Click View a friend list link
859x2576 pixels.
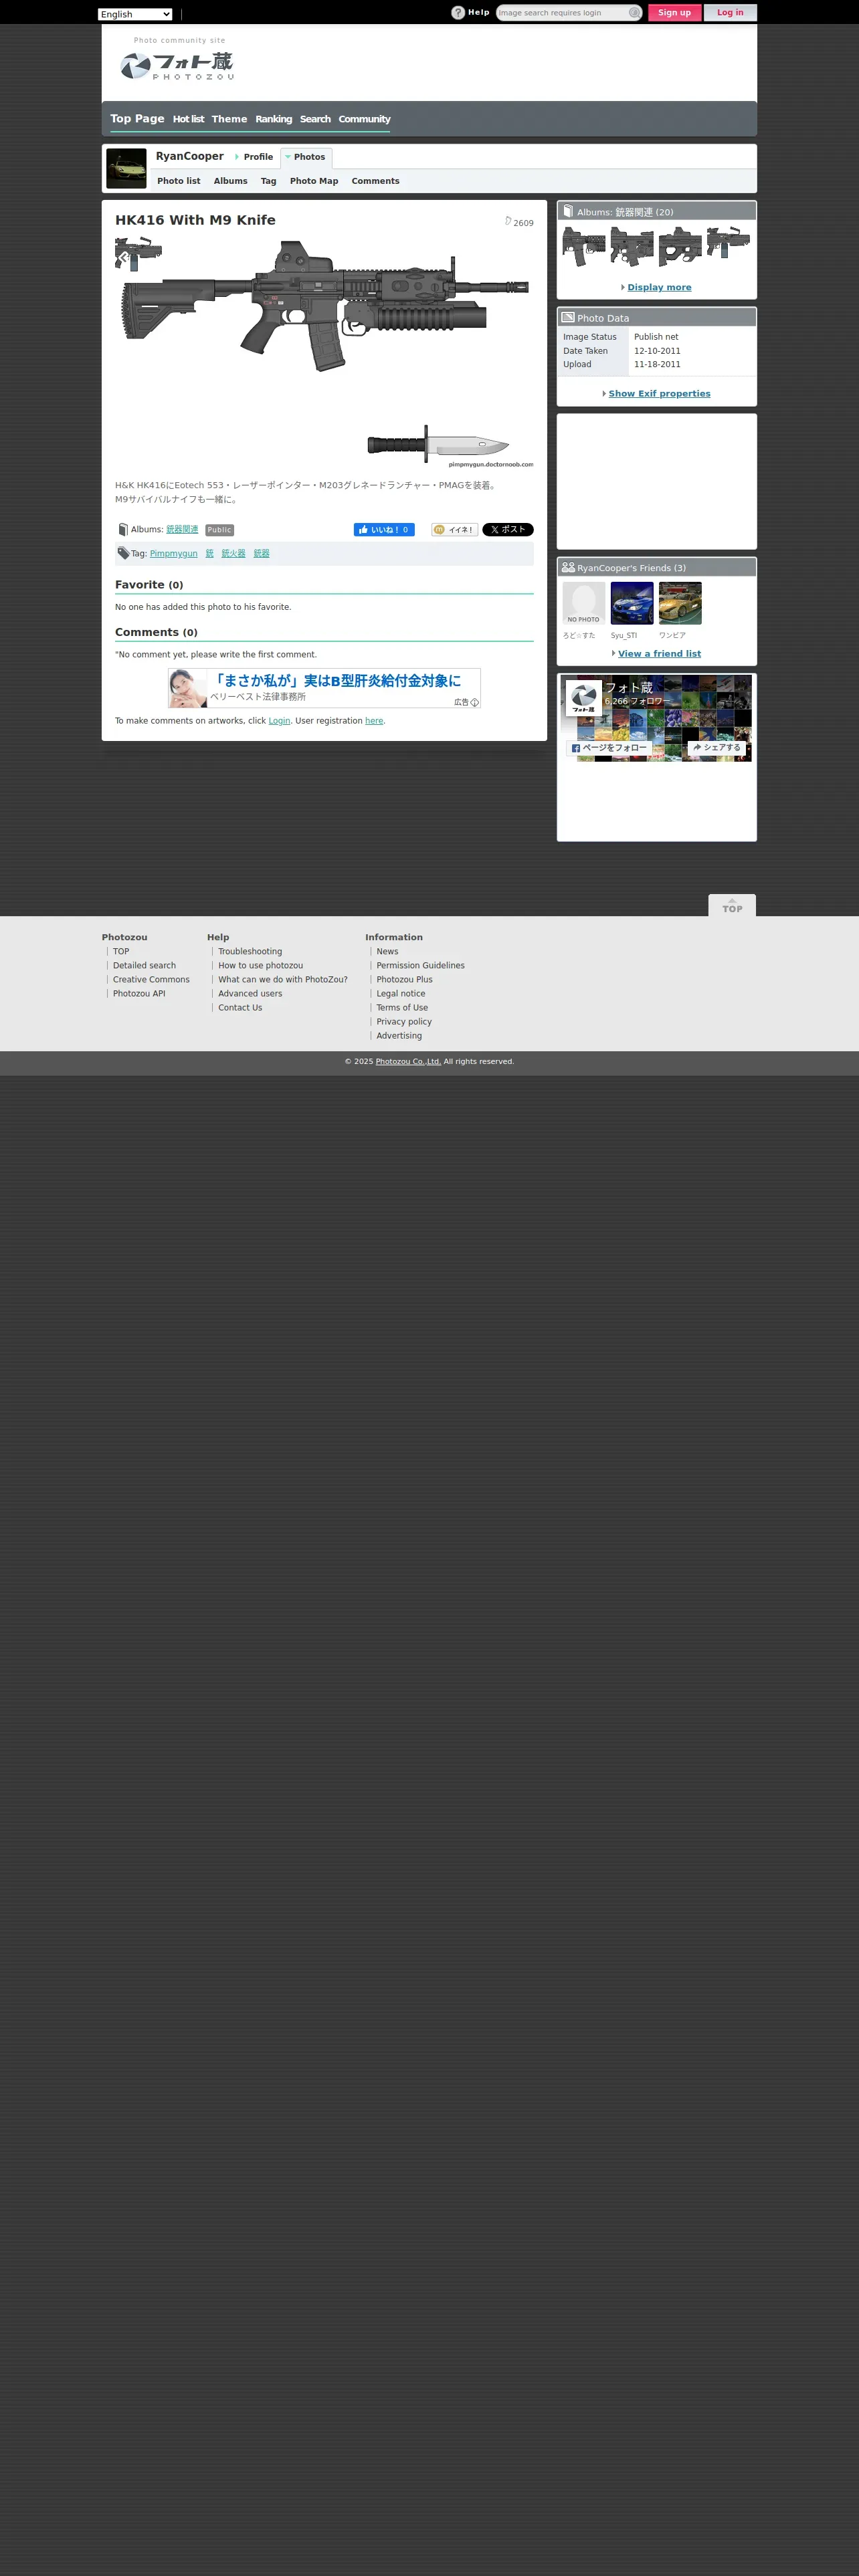click(x=659, y=654)
